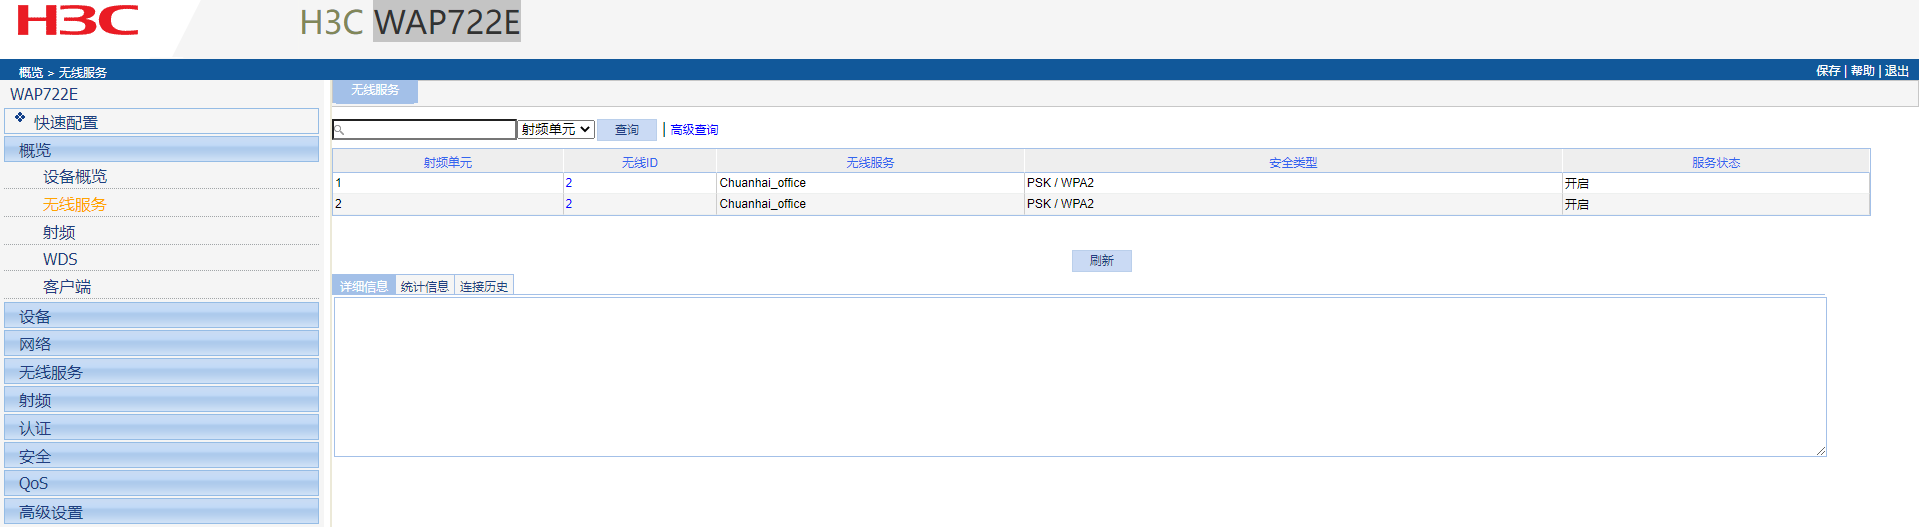This screenshot has width=1919, height=527.
Task: Expand the 高级设置 sidebar section
Action: [162, 512]
